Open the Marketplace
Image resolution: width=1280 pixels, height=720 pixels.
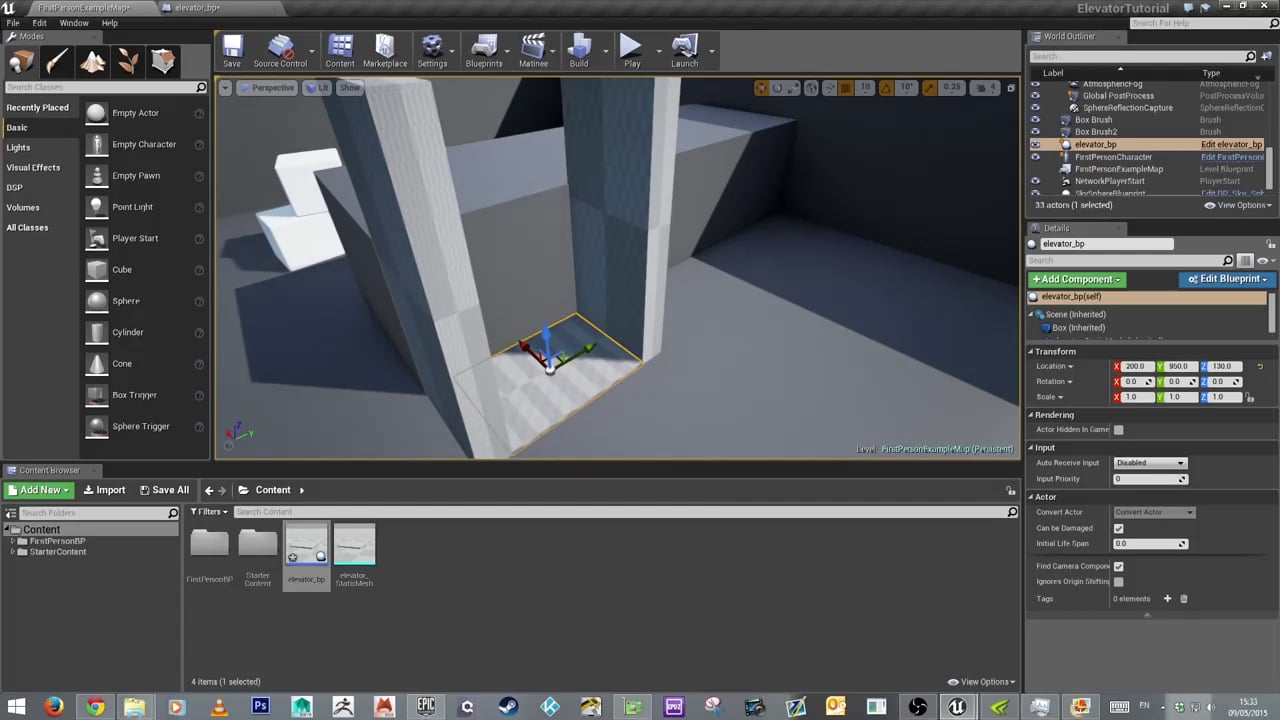tap(385, 52)
